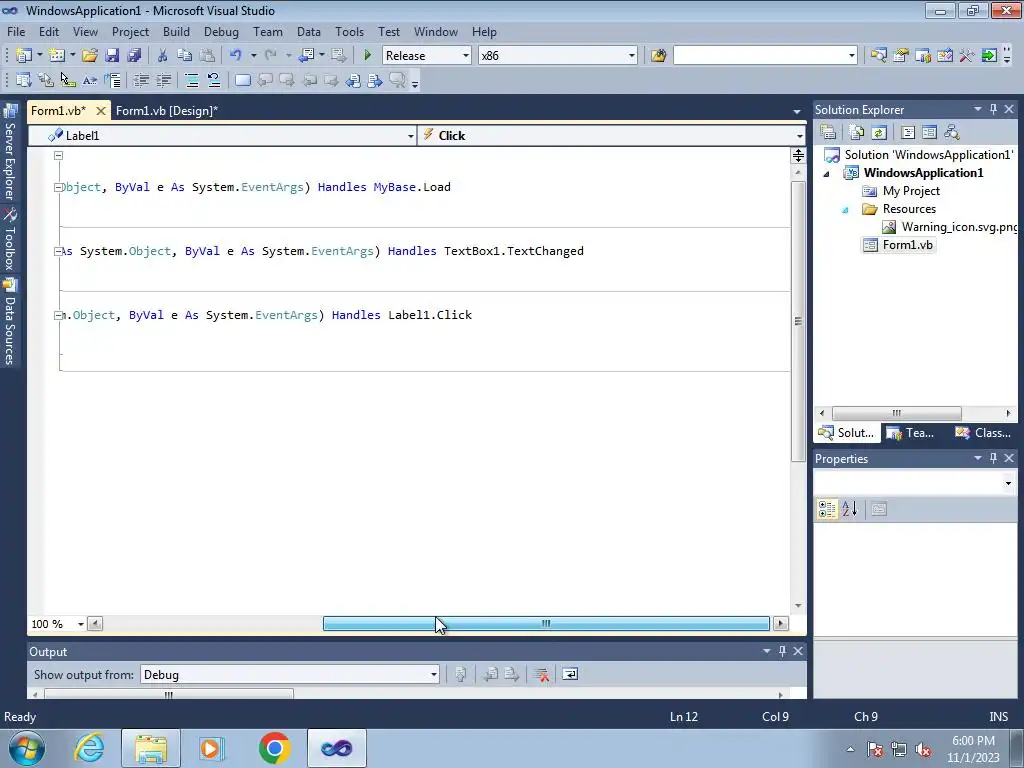Select My Project in Solution Explorer
Screen dimensions: 1024x768
coord(901,191)
